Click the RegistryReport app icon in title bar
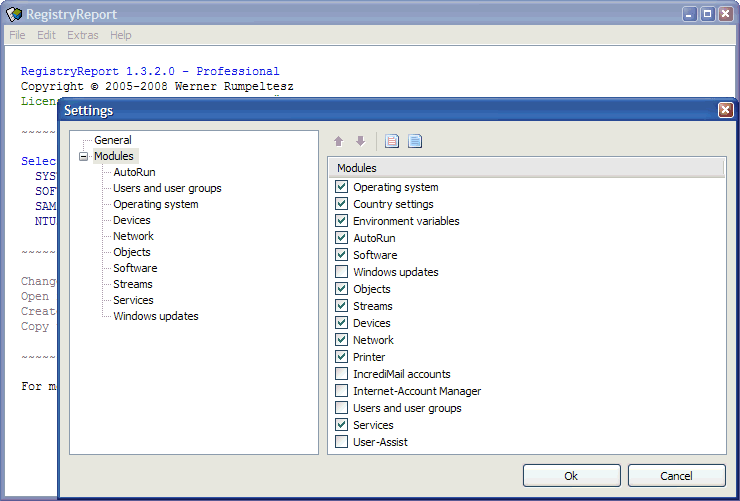The height and width of the screenshot is (501, 740). [12, 14]
